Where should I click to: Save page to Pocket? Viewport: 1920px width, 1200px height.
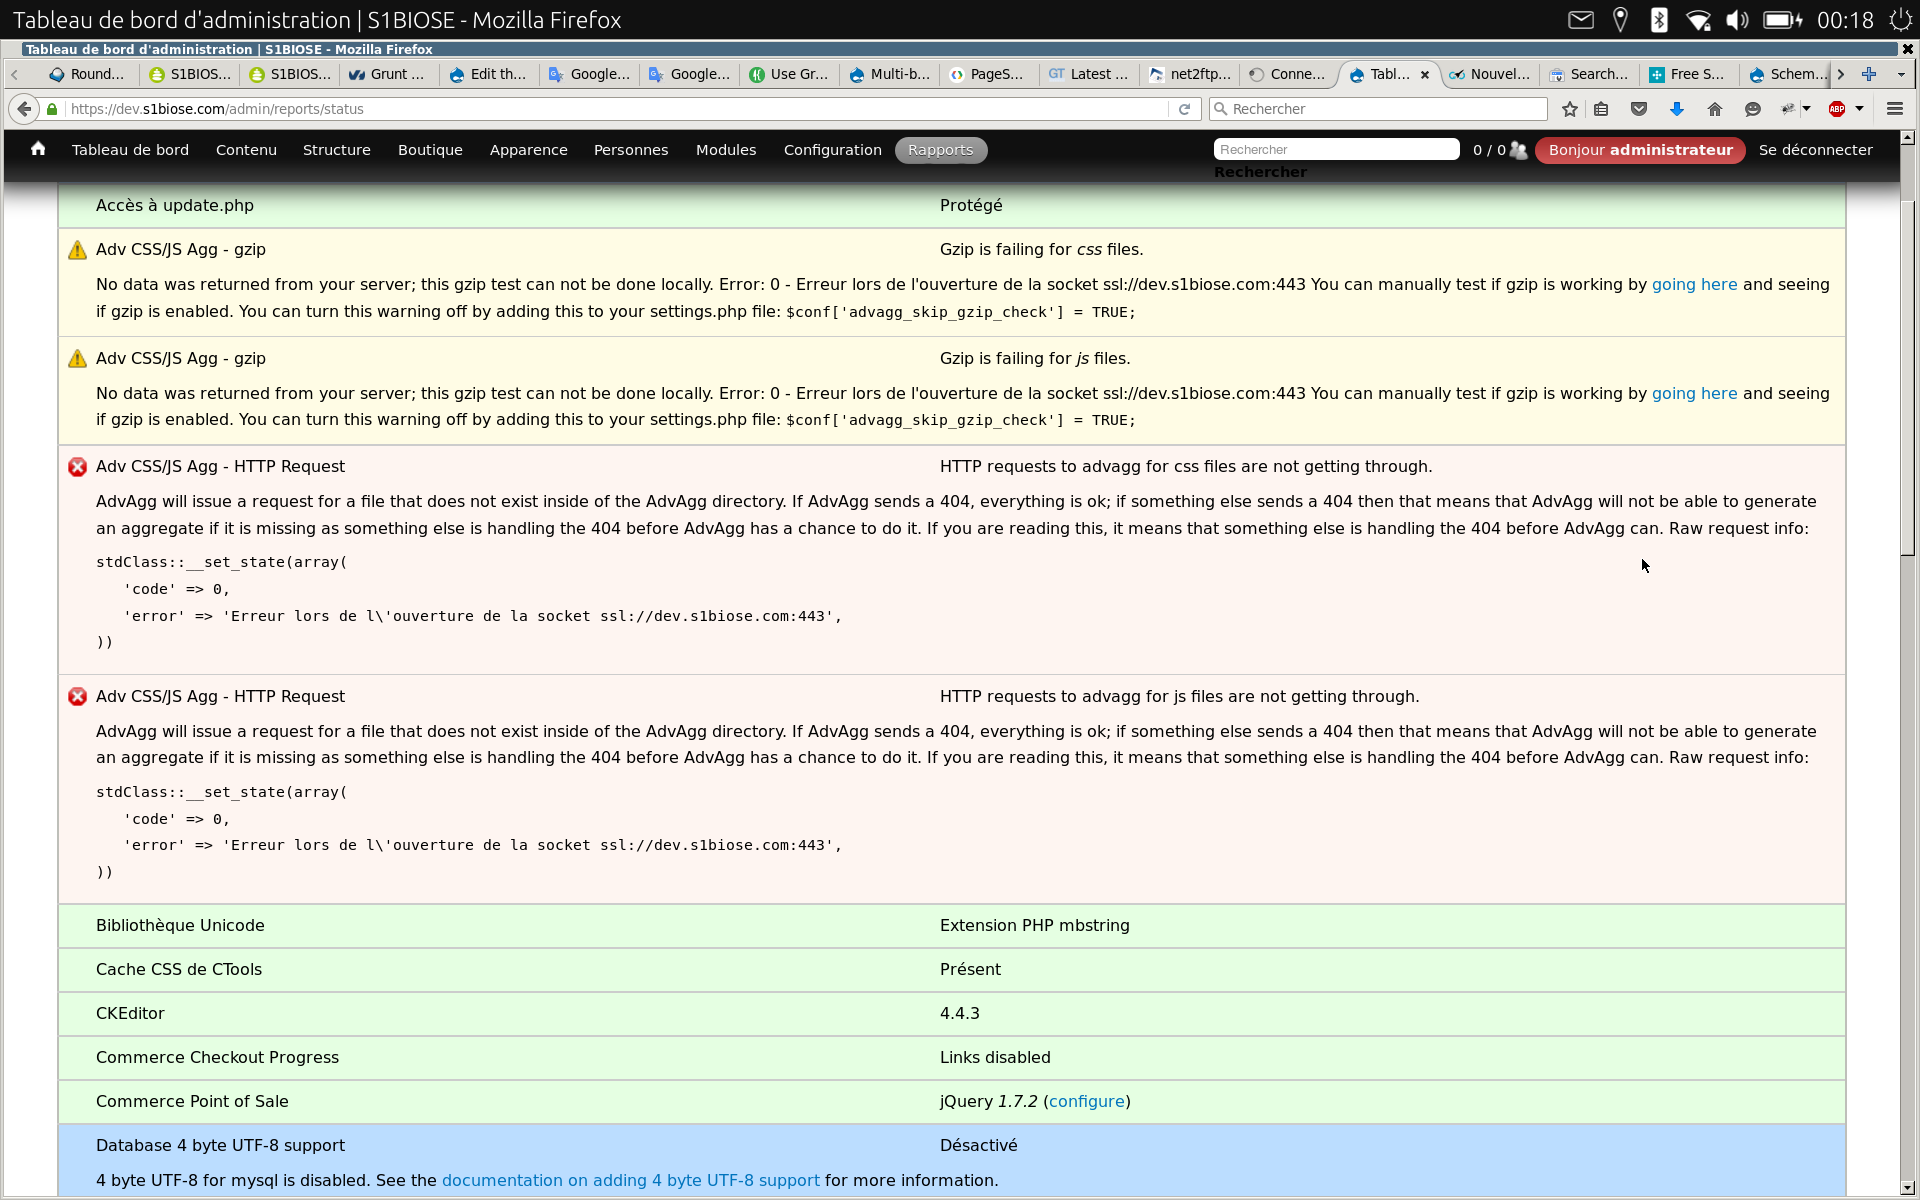click(x=1638, y=109)
